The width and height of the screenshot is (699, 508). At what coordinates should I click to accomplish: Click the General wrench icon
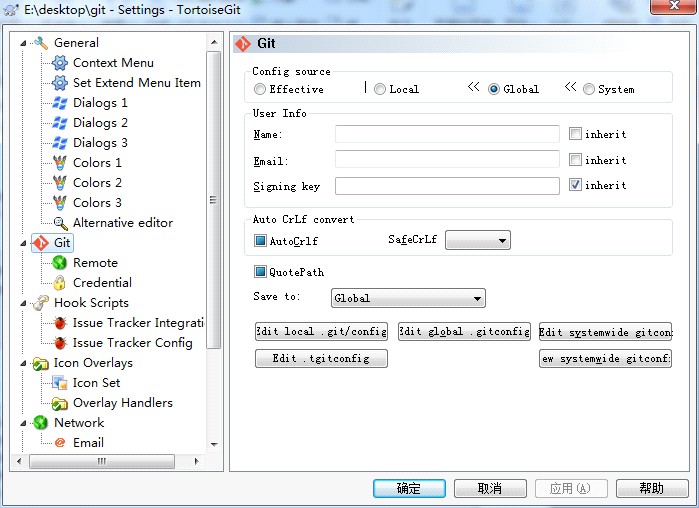point(41,43)
